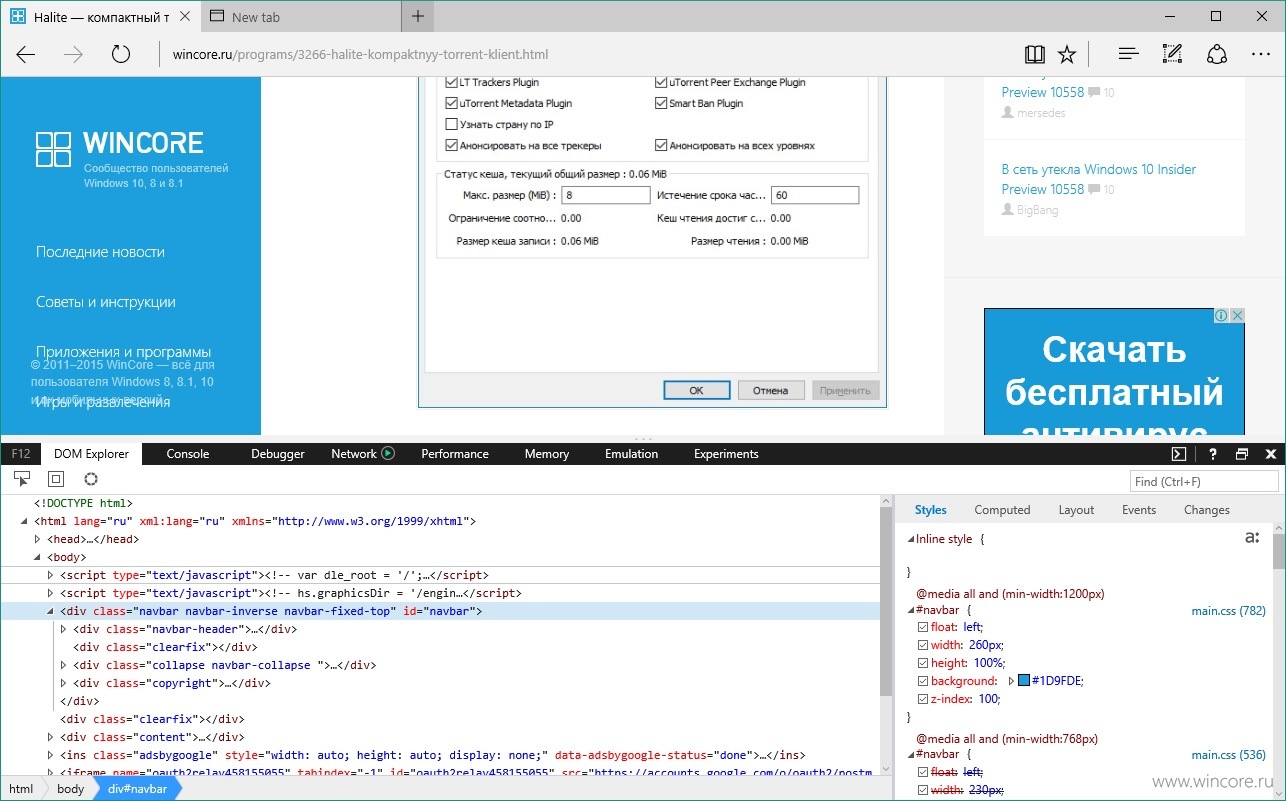Click the Network profiling play icon
The height and width of the screenshot is (801, 1286).
click(x=388, y=453)
